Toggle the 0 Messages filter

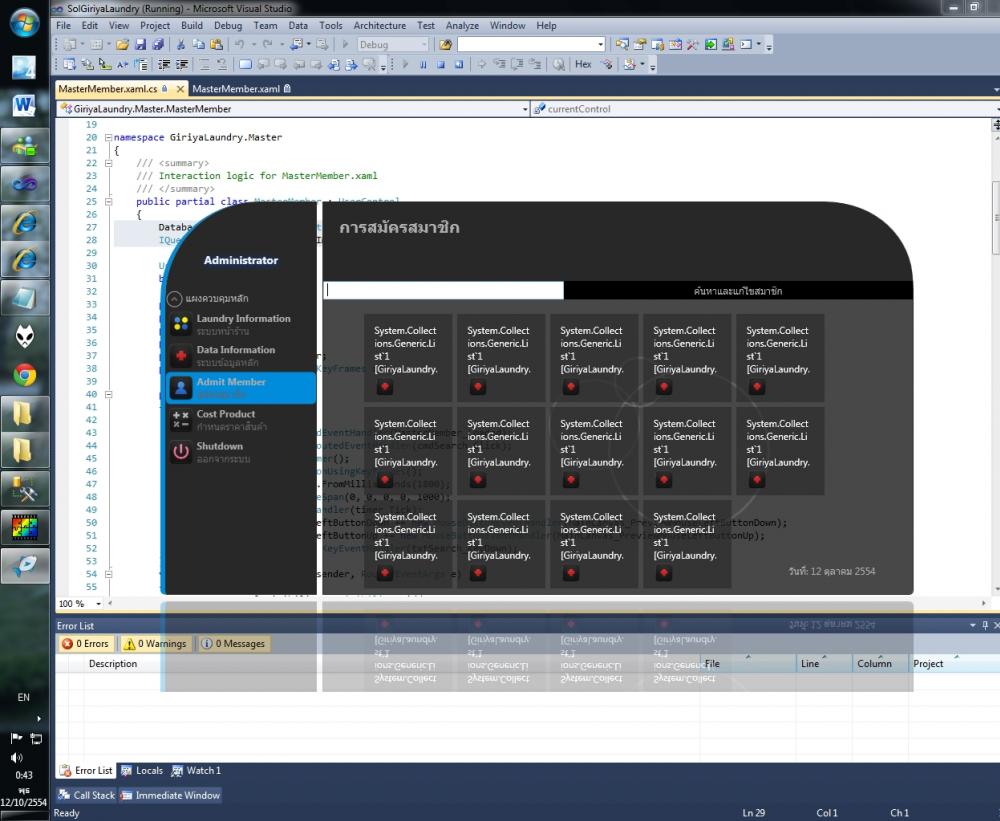tap(232, 644)
